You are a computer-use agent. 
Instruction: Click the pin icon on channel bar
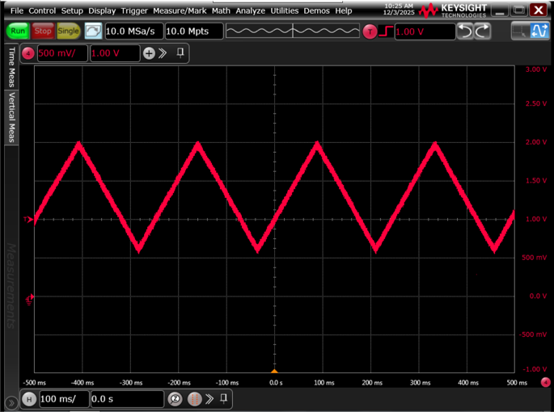coord(180,53)
